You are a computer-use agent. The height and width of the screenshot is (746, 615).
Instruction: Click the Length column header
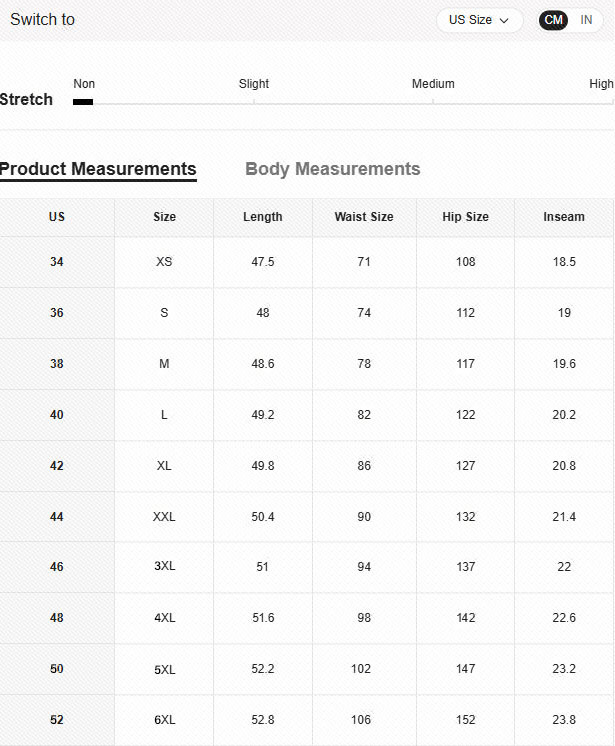click(x=263, y=217)
